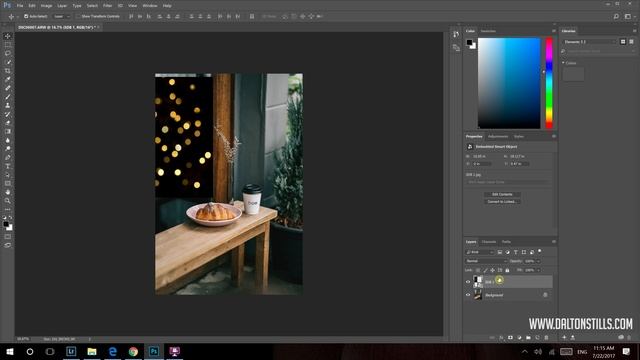Toggle lock all padlock icon

coord(507,270)
